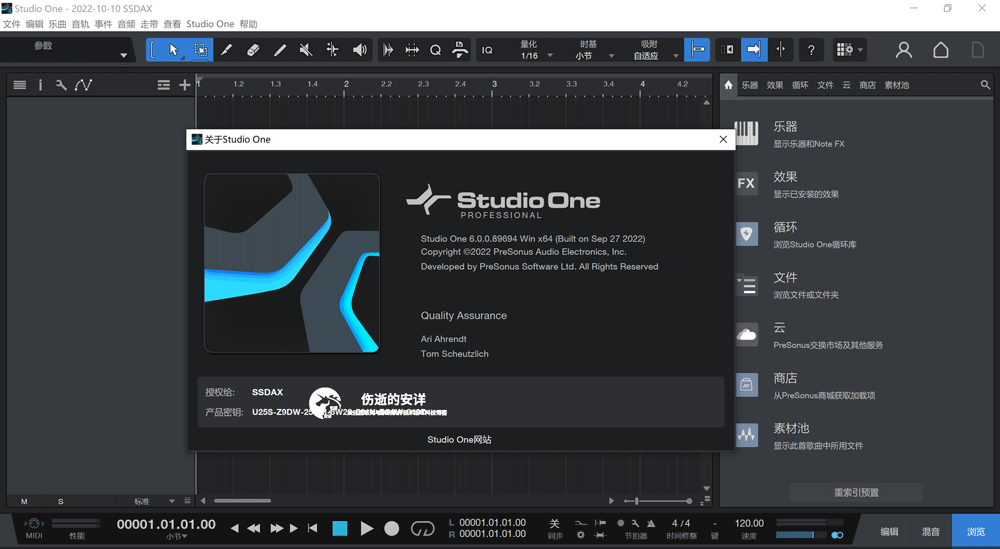Select the Paint pencil tool
This screenshot has height=549, width=1000.
click(279, 50)
